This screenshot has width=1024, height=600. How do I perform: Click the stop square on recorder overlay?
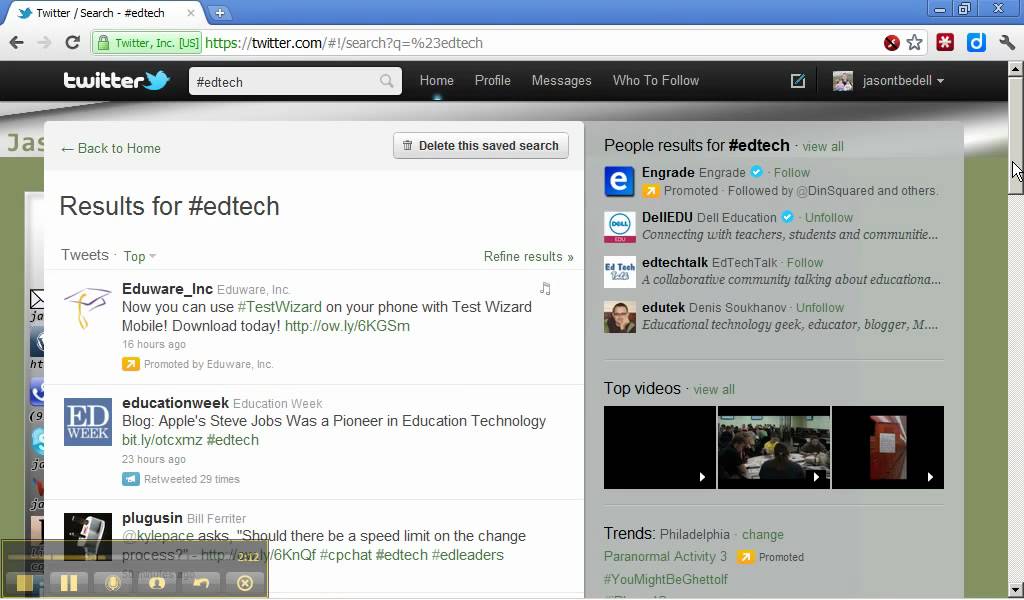click(x=24, y=582)
